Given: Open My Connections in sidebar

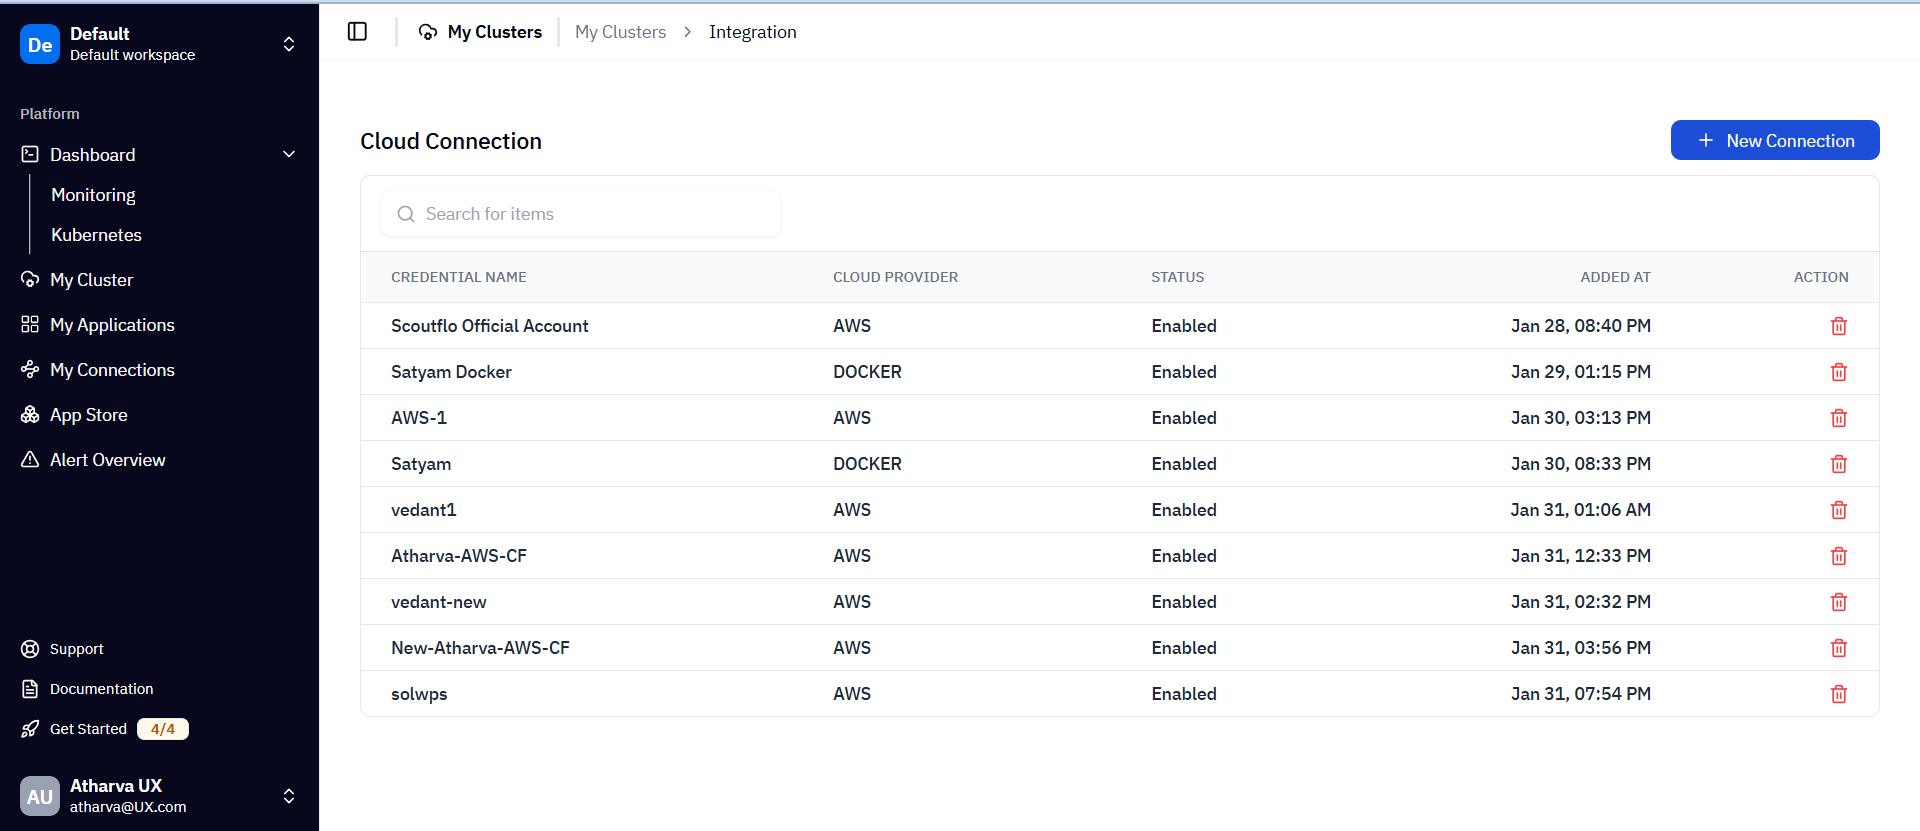Looking at the screenshot, I should point(112,370).
